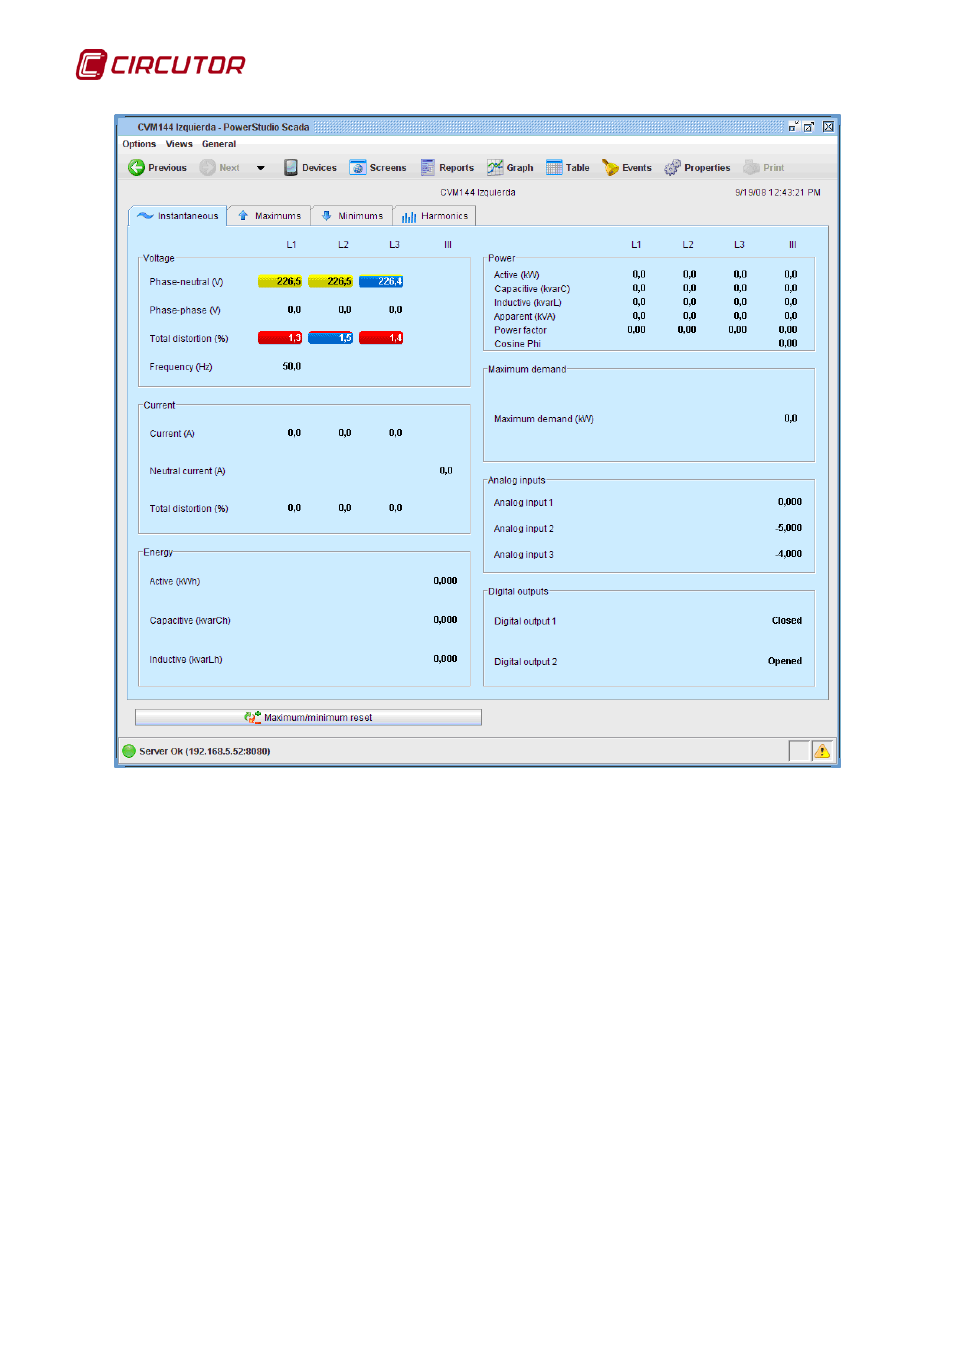Select the L3 phase-neutral voltage 226,4 value

381,282
